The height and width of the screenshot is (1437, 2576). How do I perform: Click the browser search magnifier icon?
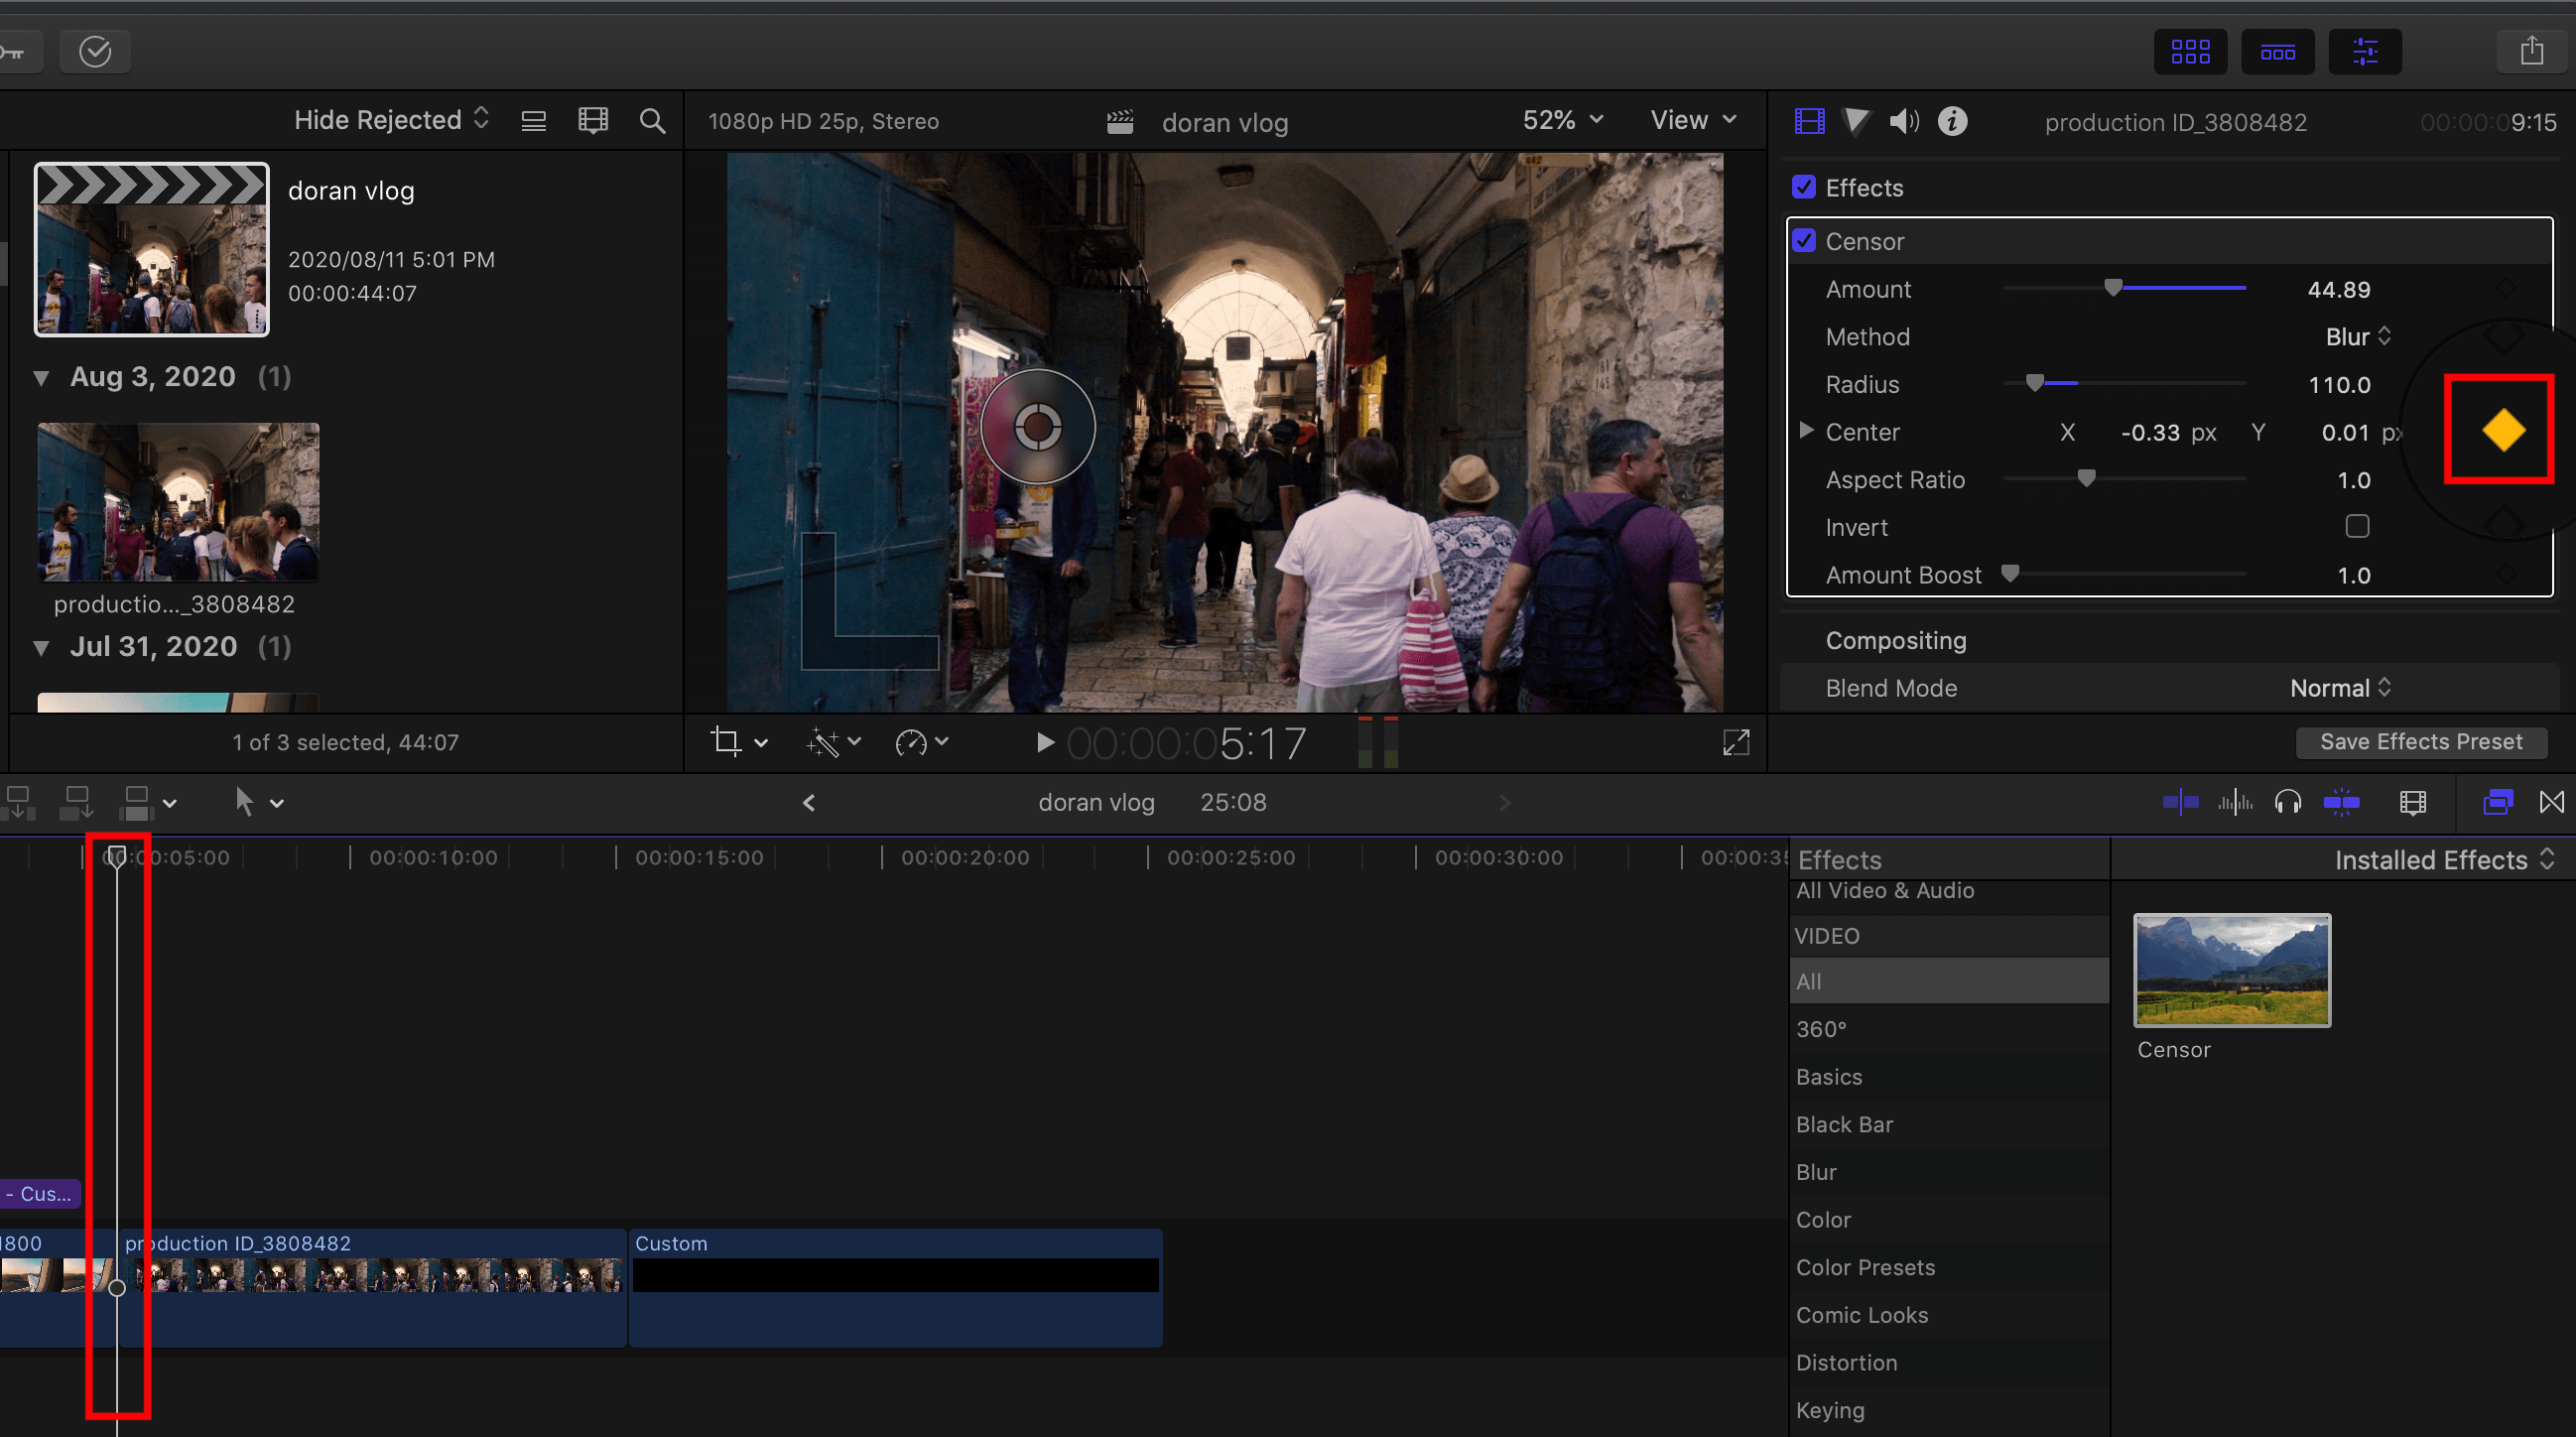click(652, 121)
